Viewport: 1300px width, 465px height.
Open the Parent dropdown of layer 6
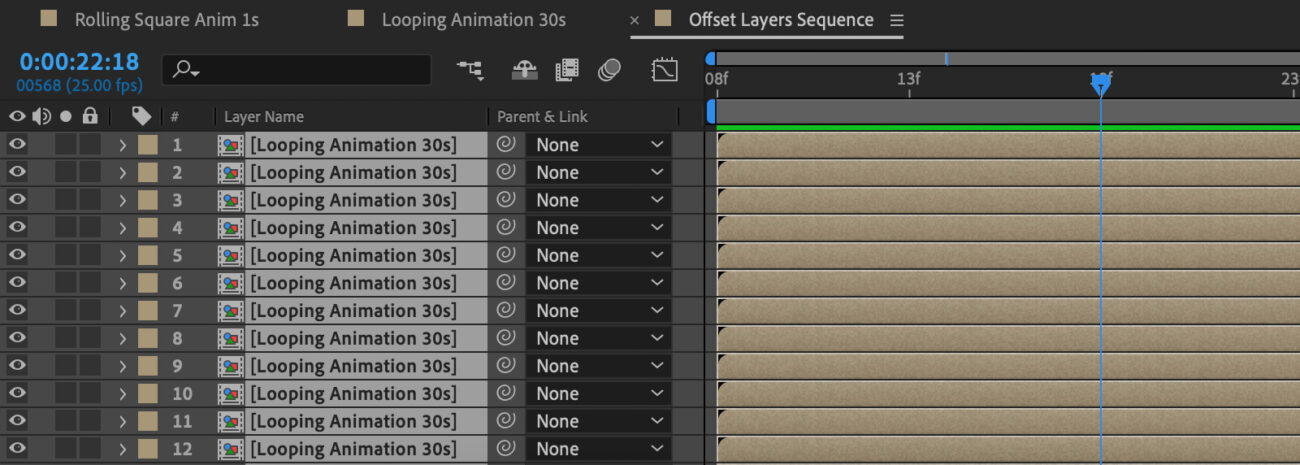[599, 283]
